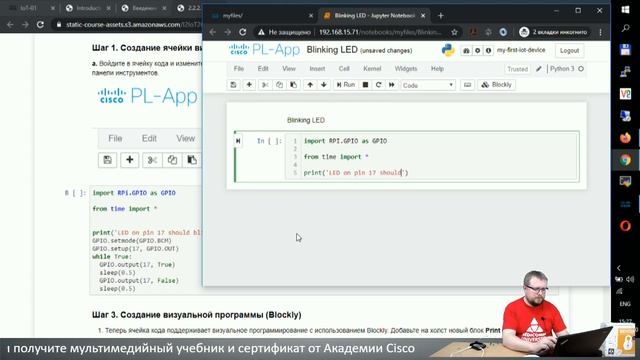Restart kernel and run all cells icon
The width and height of the screenshot is (640, 360).
(x=391, y=85)
